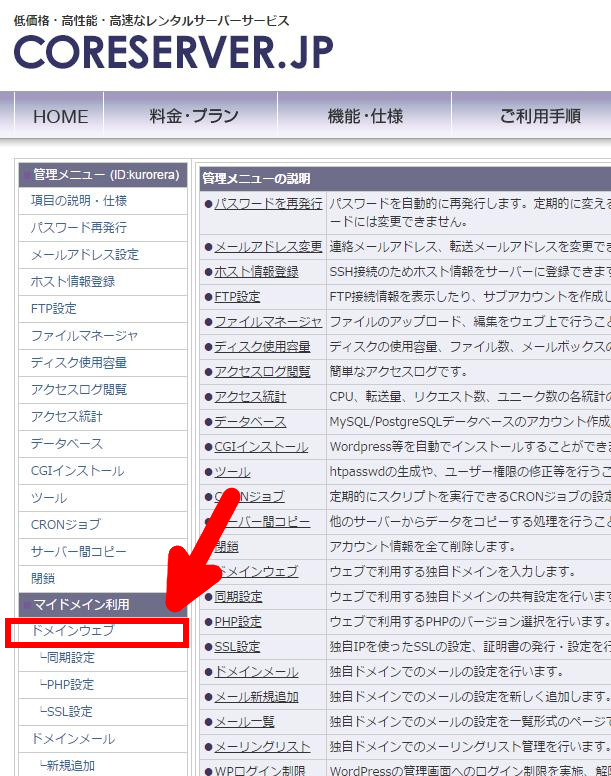This screenshot has height=776, width=611.
Task: Click ドメインメール link in table
Action: 256,672
